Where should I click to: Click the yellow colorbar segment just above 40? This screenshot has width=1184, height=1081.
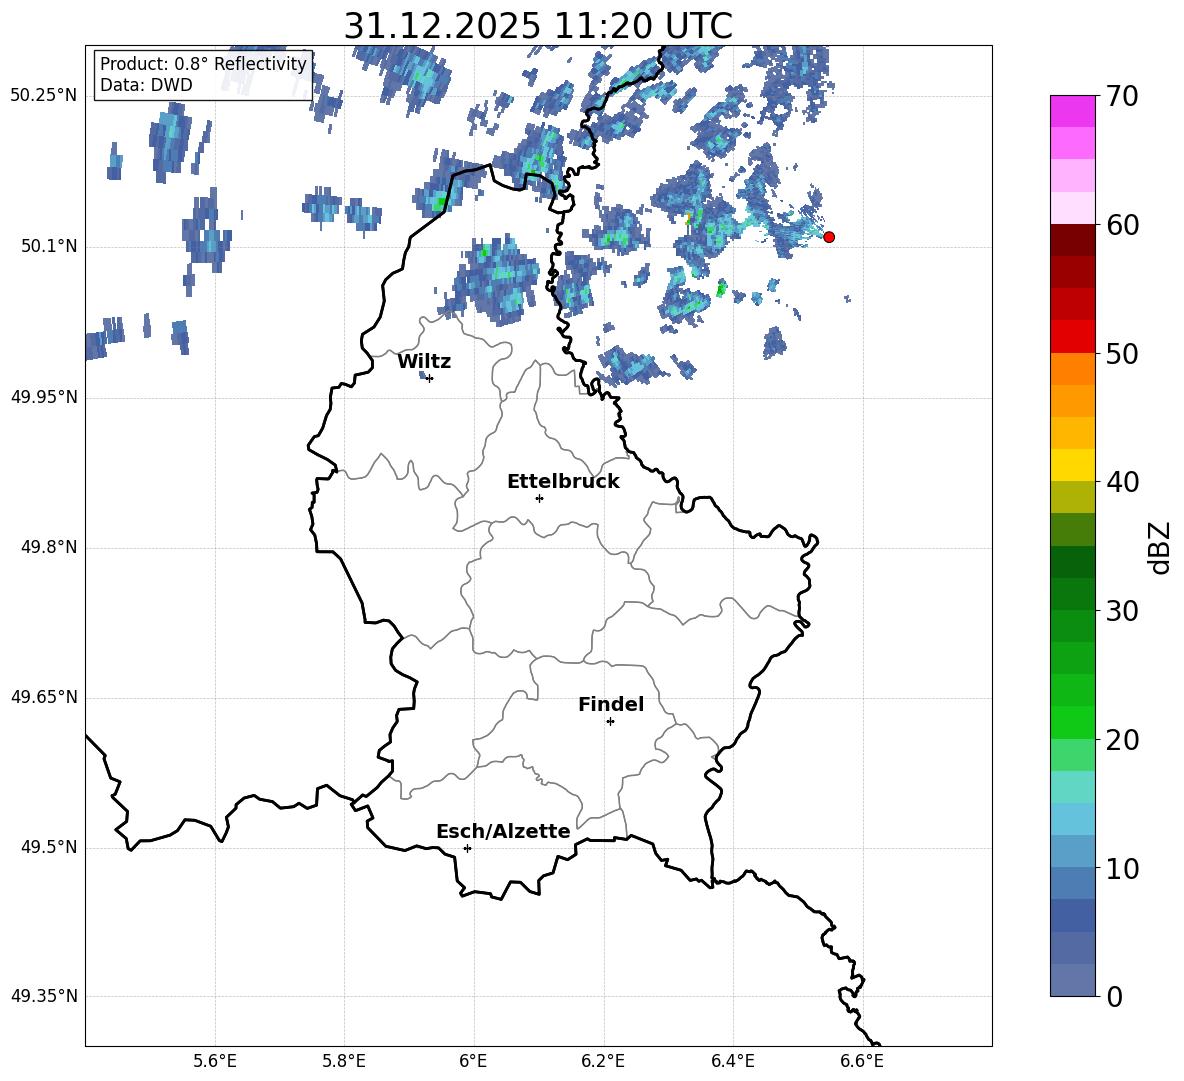tap(1073, 465)
